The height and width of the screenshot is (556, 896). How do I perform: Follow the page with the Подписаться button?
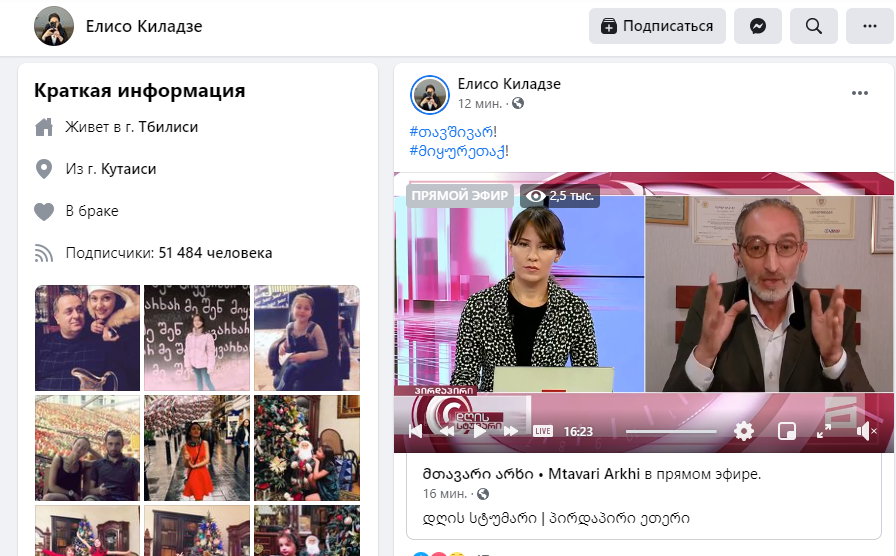point(657,26)
